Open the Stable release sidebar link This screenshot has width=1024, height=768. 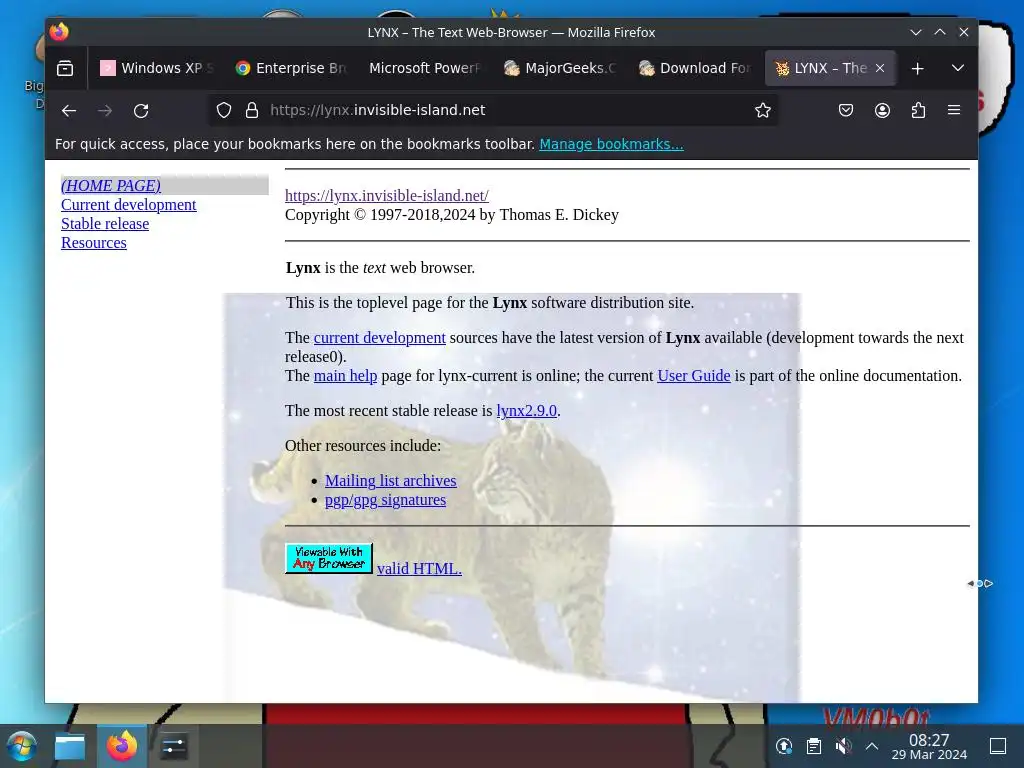pyautogui.click(x=105, y=223)
